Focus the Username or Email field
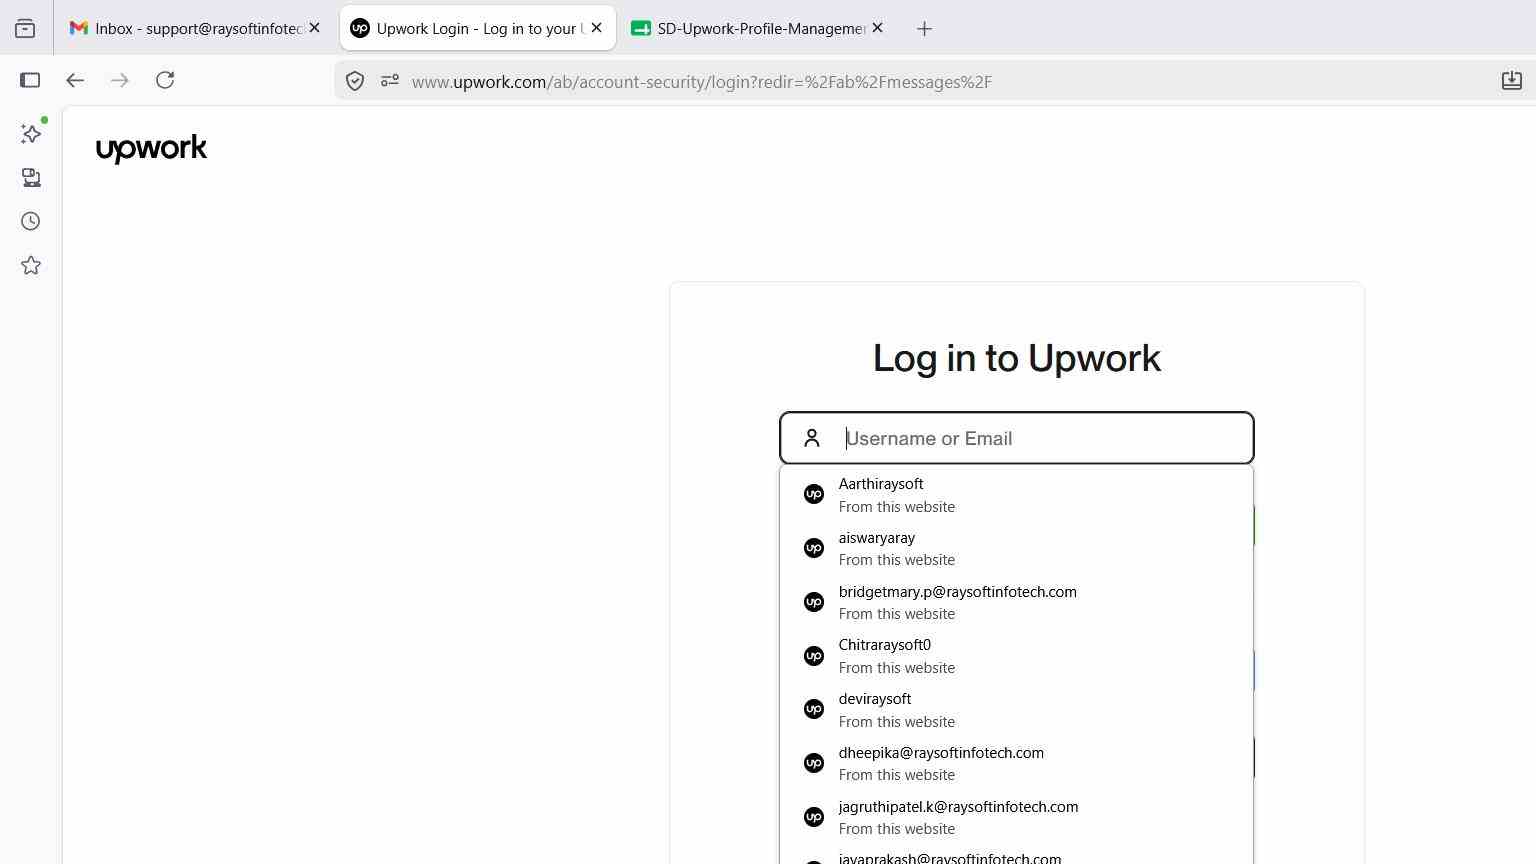This screenshot has width=1536, height=864. pos(1017,438)
